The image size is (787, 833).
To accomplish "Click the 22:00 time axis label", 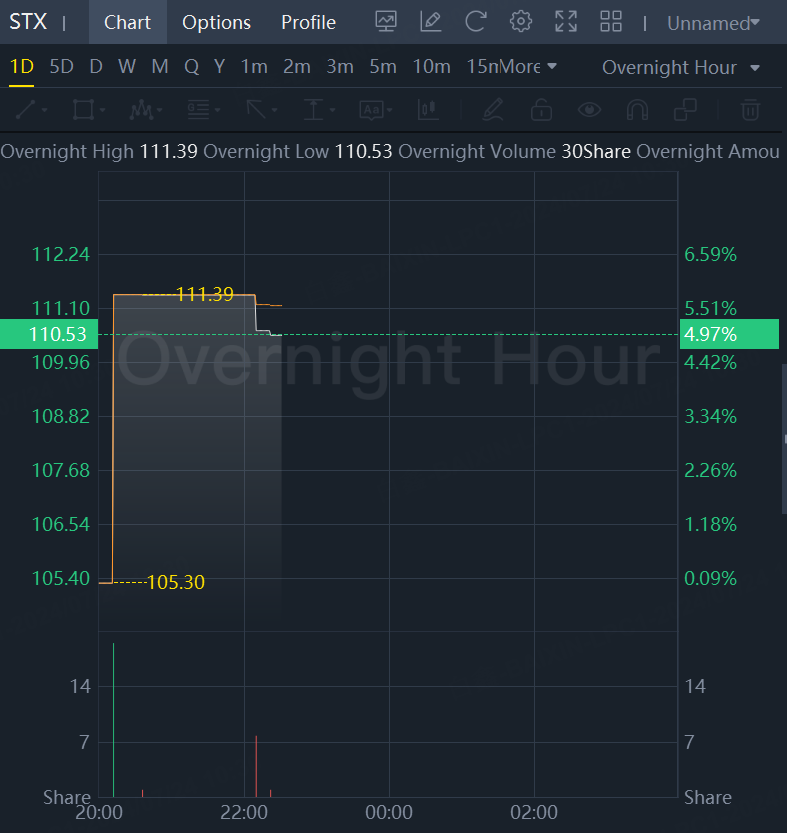I will tap(244, 812).
